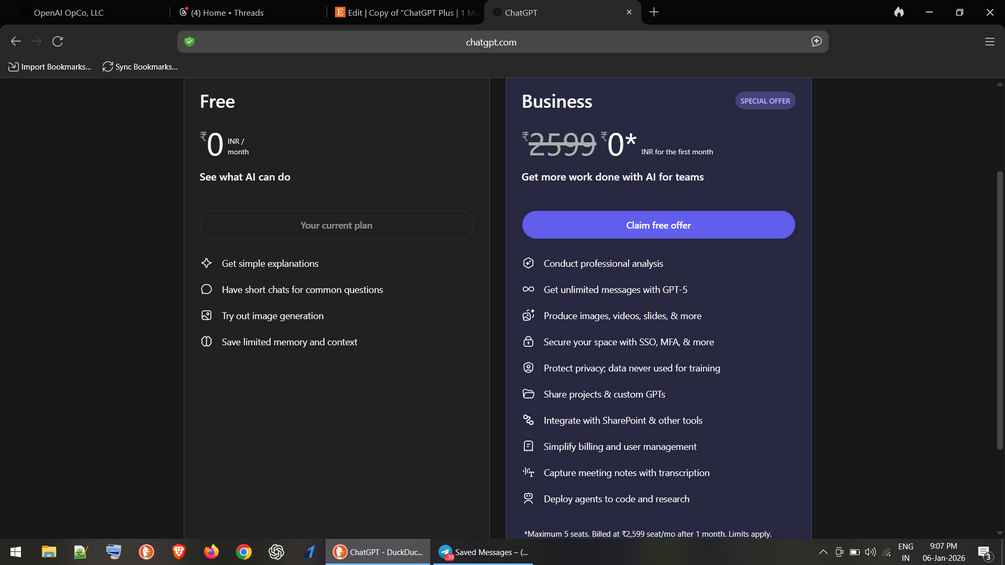Viewport: 1005px width, 565px height.
Task: Click the Your current plan button
Action: (336, 225)
